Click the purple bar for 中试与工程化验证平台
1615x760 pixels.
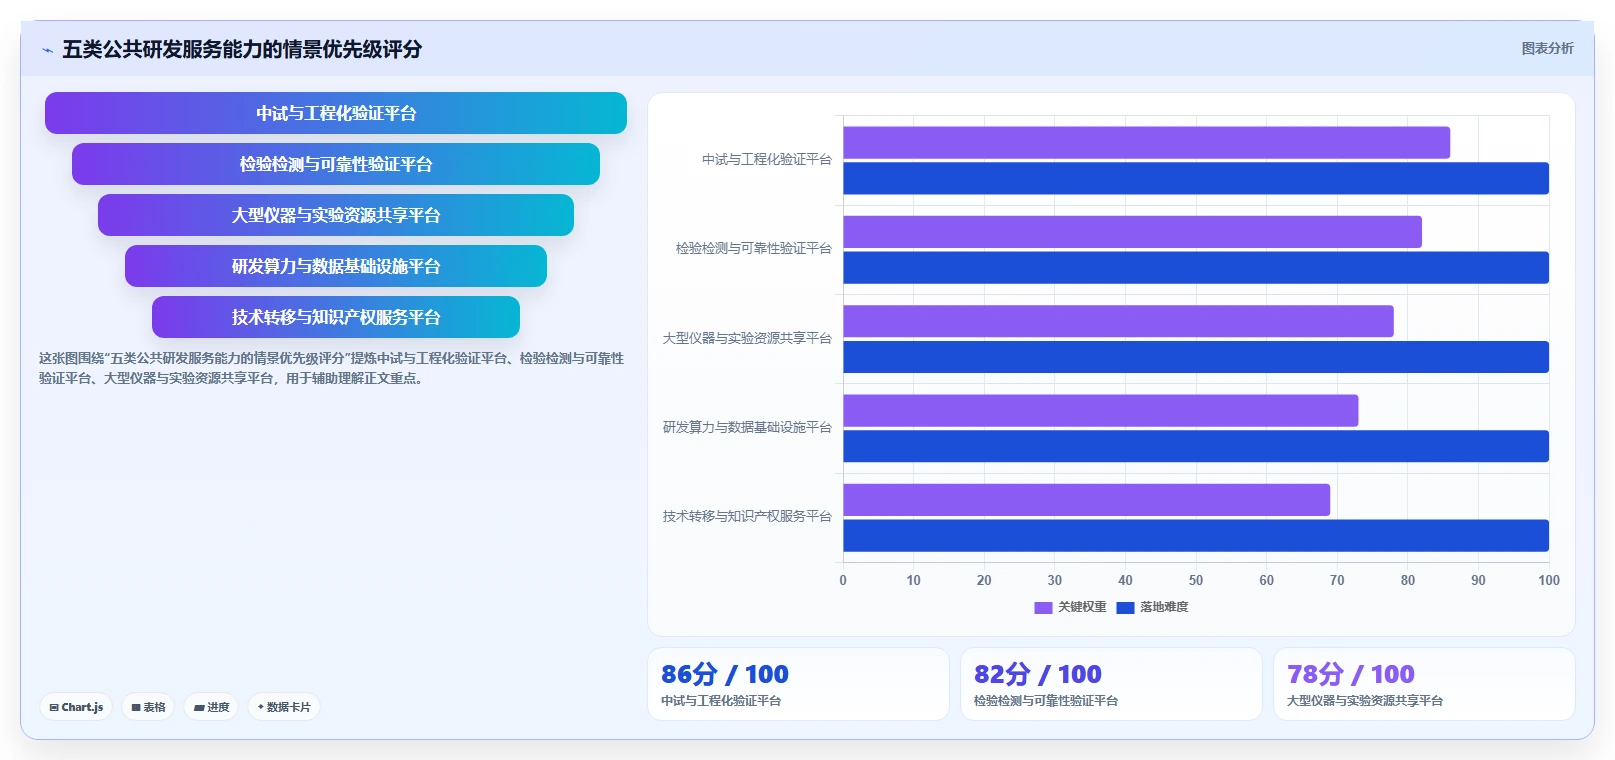coord(1146,142)
